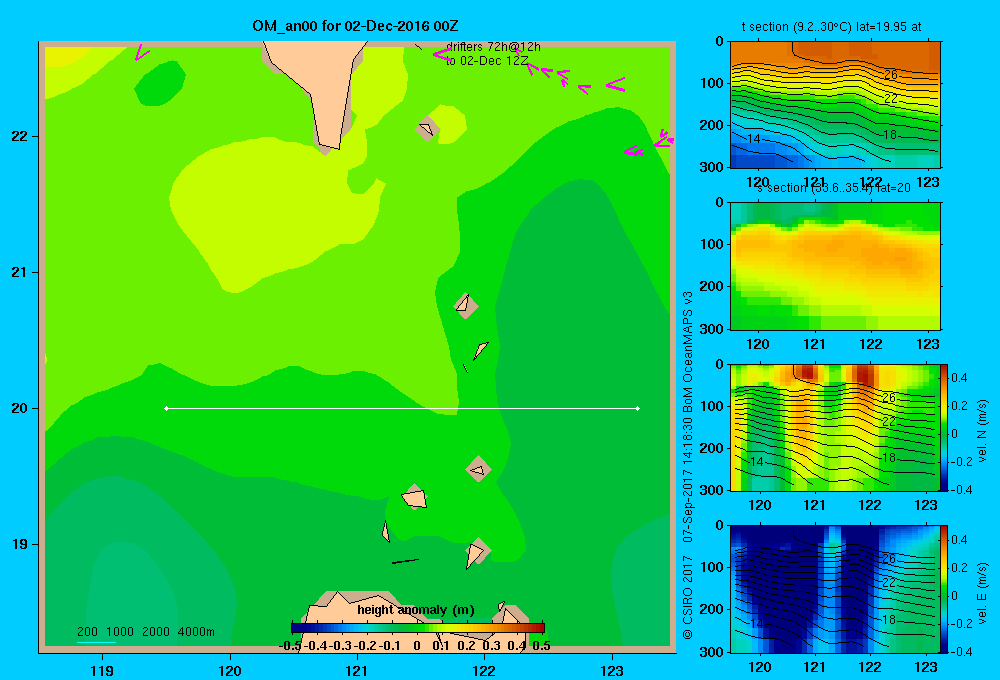
Task: Click latitude label 22 on main map
Action: coord(20,136)
